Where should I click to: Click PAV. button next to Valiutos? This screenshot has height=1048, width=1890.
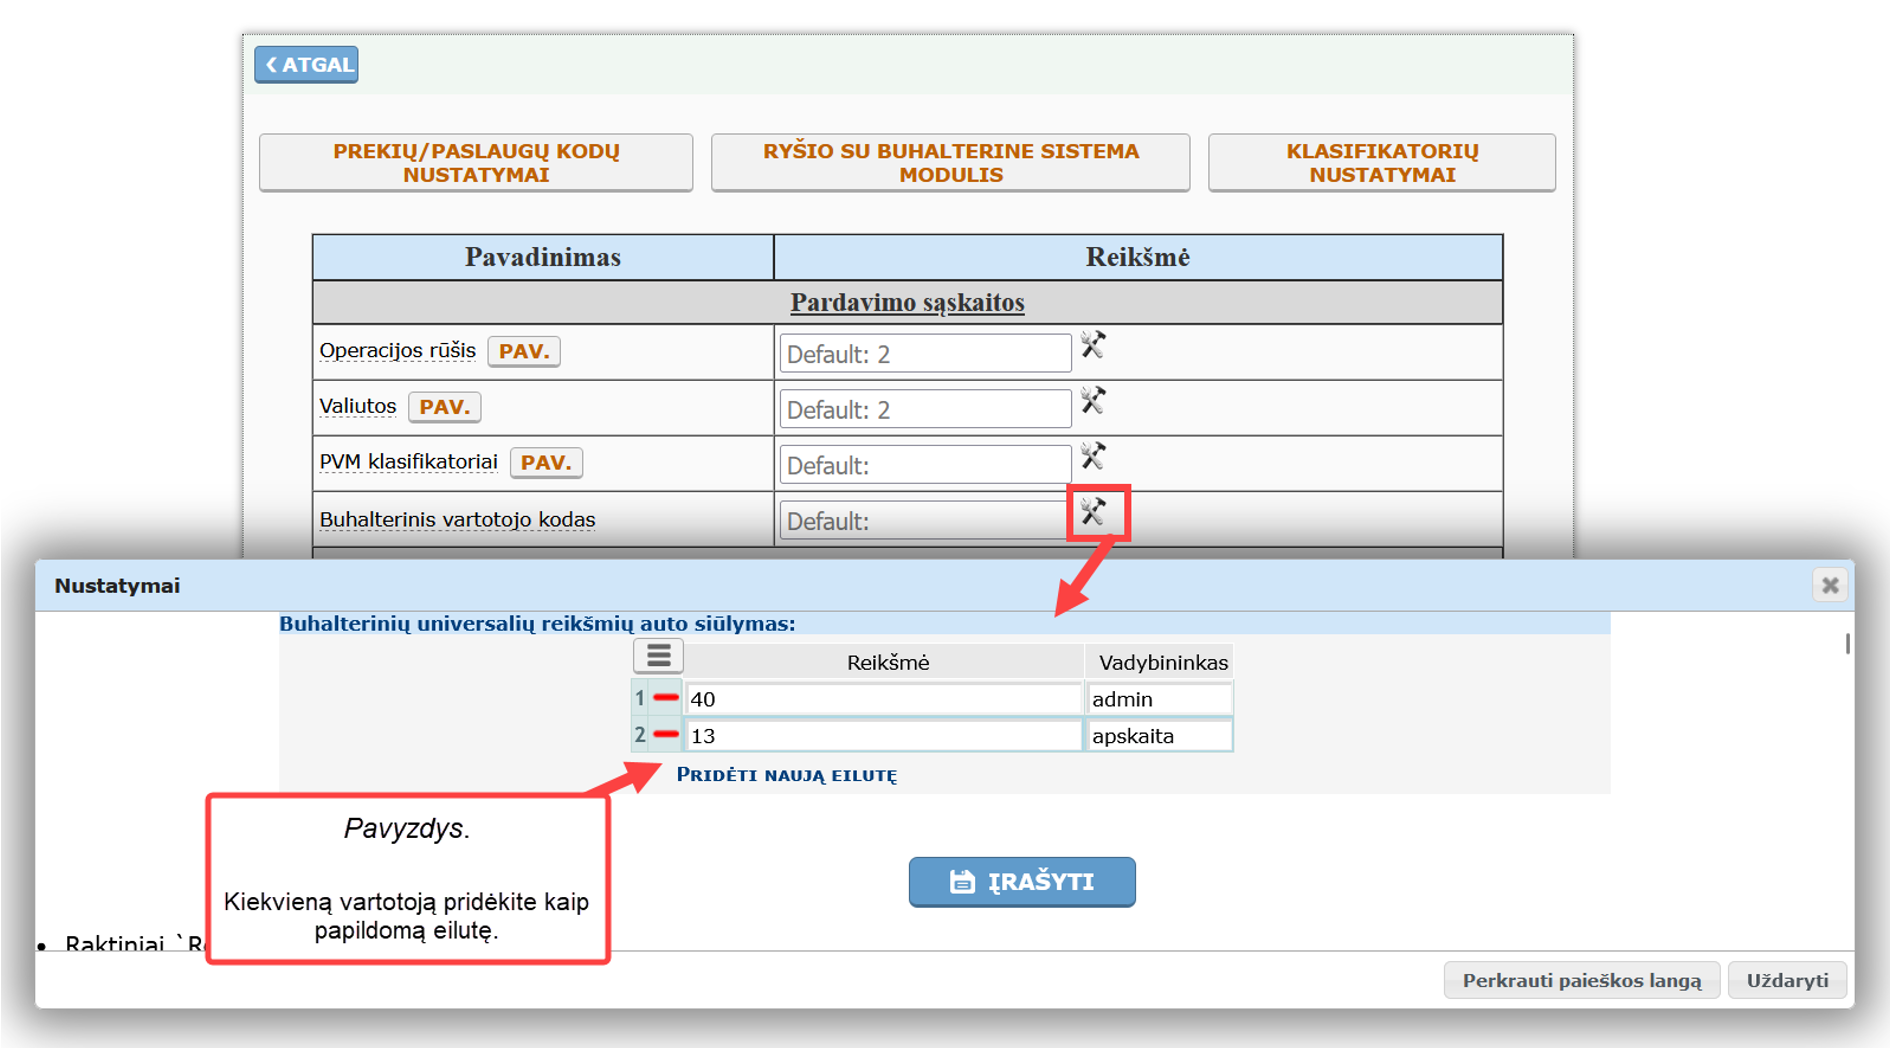coord(444,407)
